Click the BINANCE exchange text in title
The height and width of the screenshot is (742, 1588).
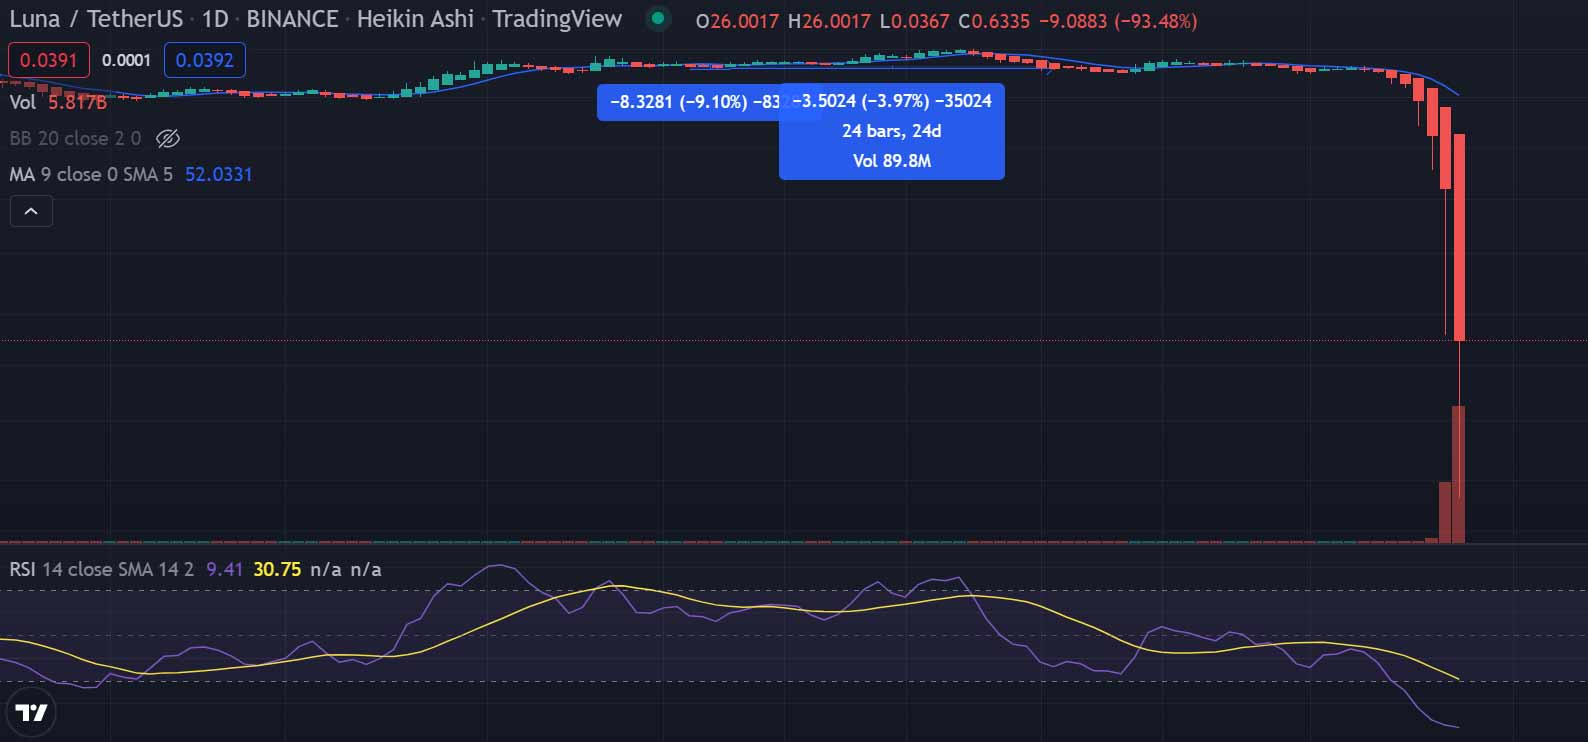[x=292, y=19]
